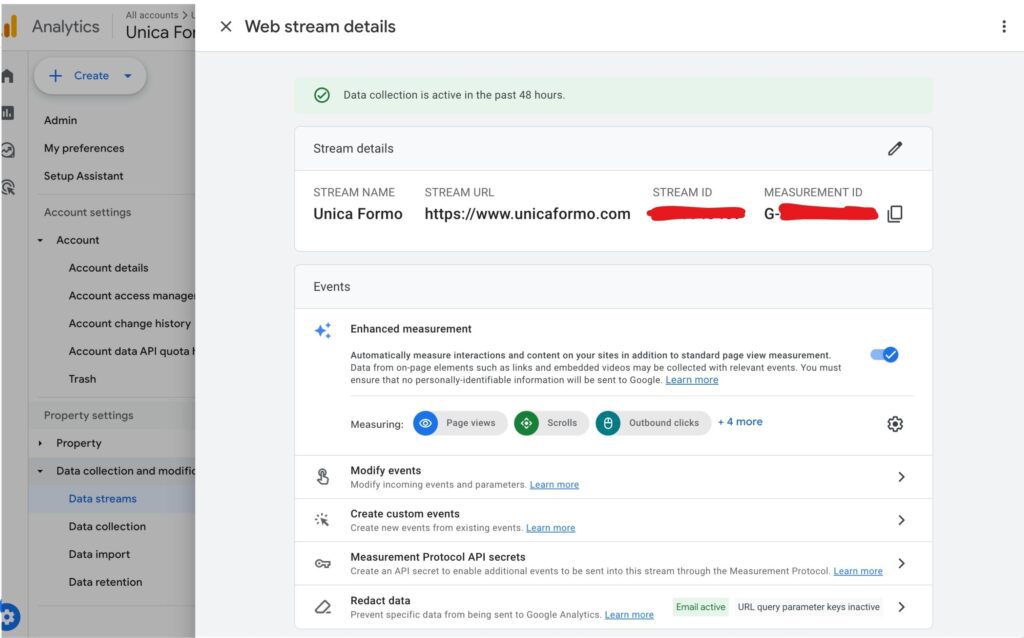Click Learn more link under Enhanced measurement
This screenshot has width=1024, height=638.
[691, 380]
